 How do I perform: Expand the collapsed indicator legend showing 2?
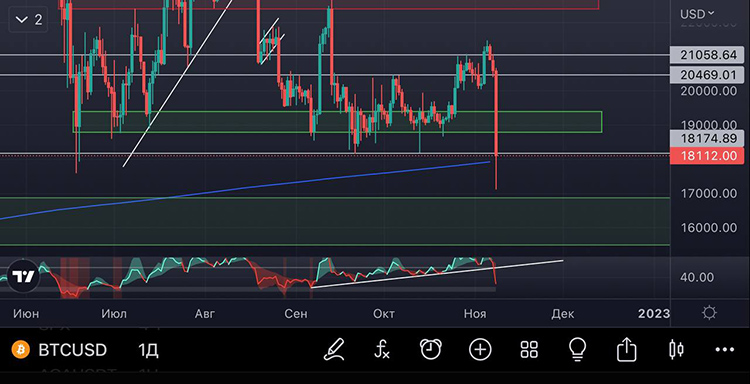click(28, 20)
